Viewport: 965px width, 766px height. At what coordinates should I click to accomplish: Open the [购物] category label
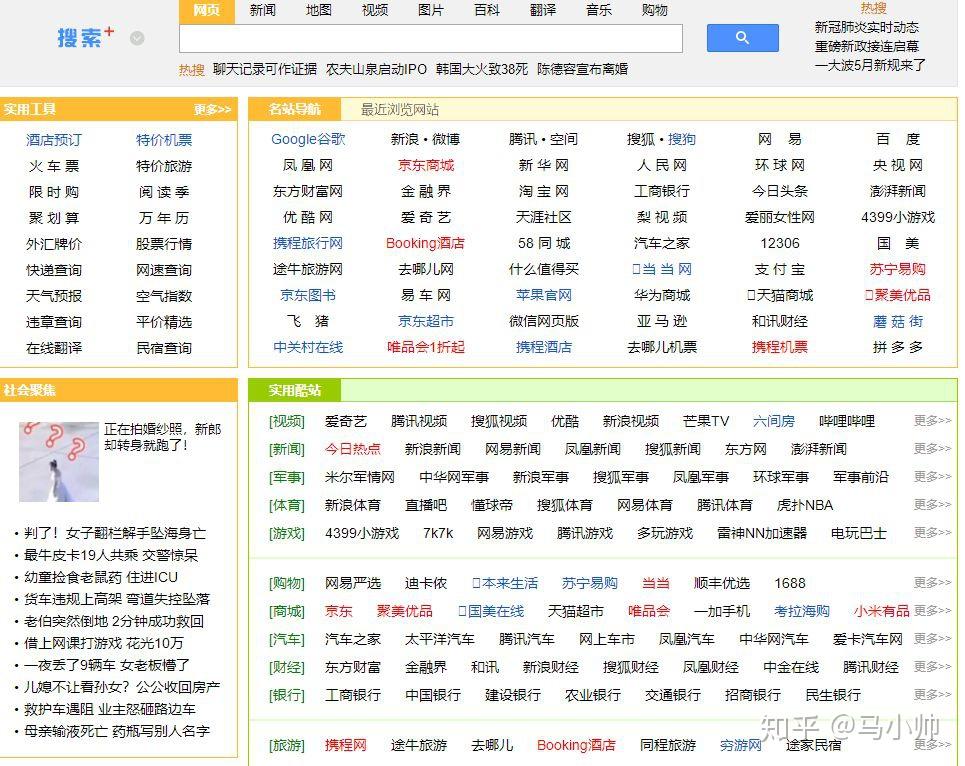pyautogui.click(x=287, y=583)
